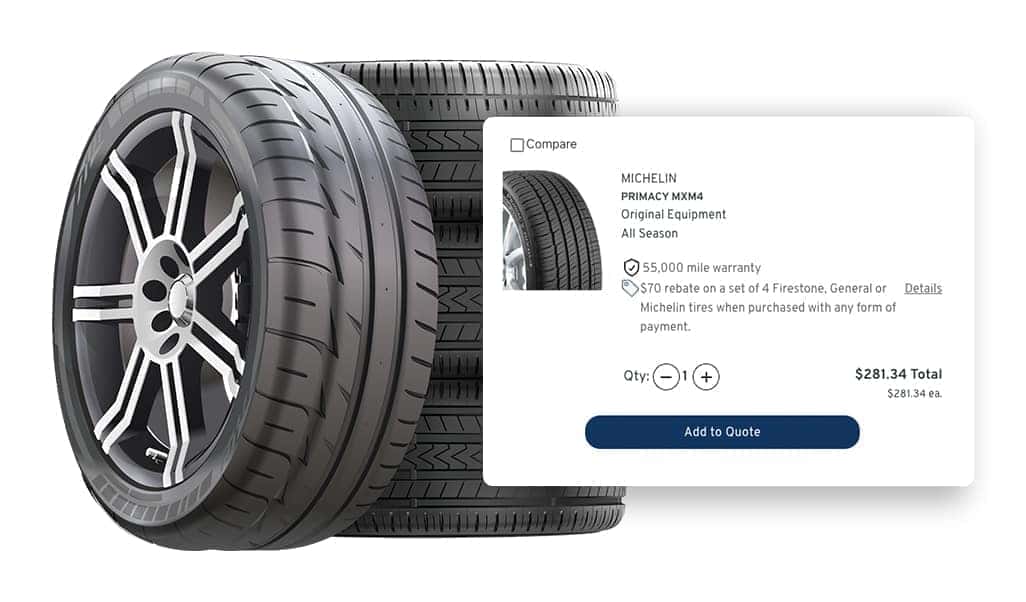Increase quantity with the plus button
The height and width of the screenshot is (602, 1026).
tap(706, 377)
